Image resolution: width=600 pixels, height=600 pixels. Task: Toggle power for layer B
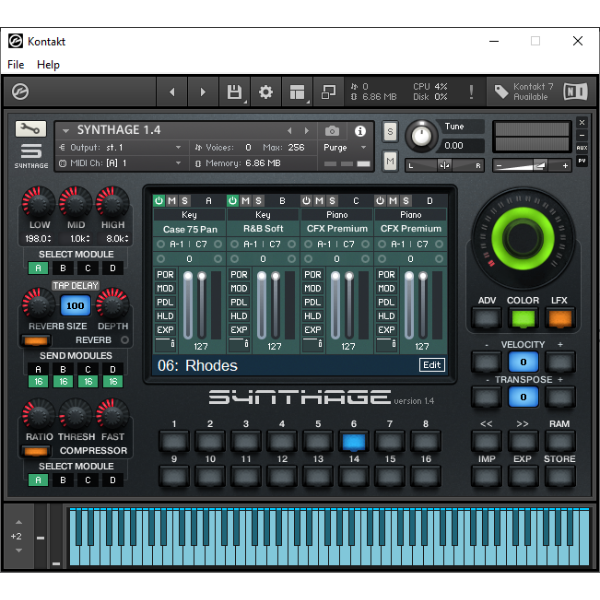(233, 201)
